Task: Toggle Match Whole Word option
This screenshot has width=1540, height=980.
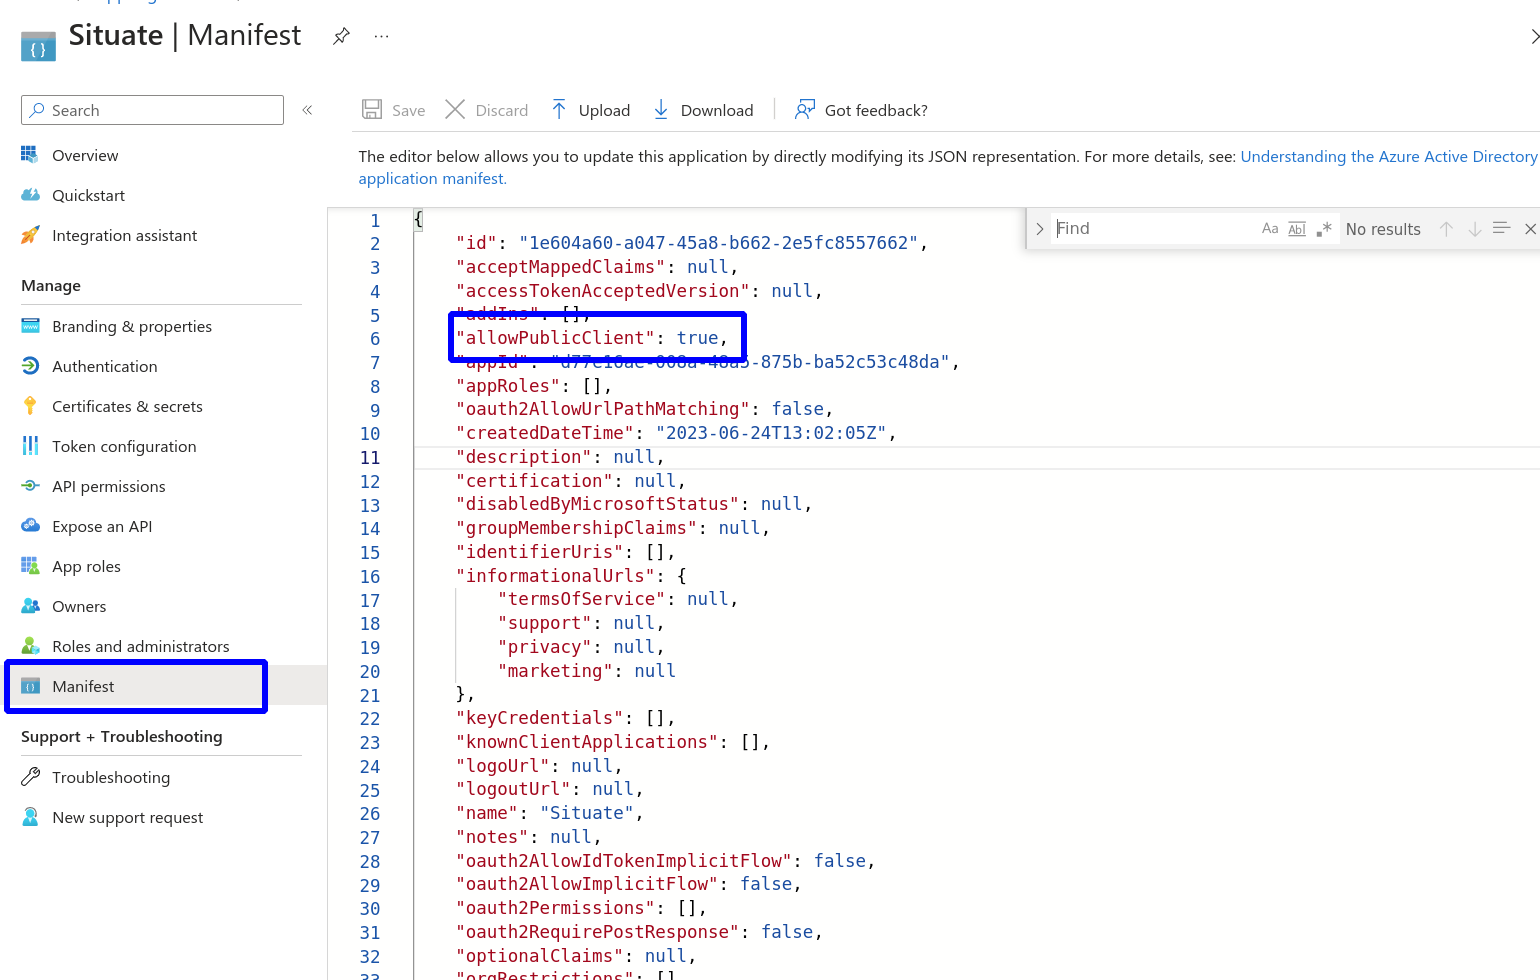Action: (x=1297, y=229)
